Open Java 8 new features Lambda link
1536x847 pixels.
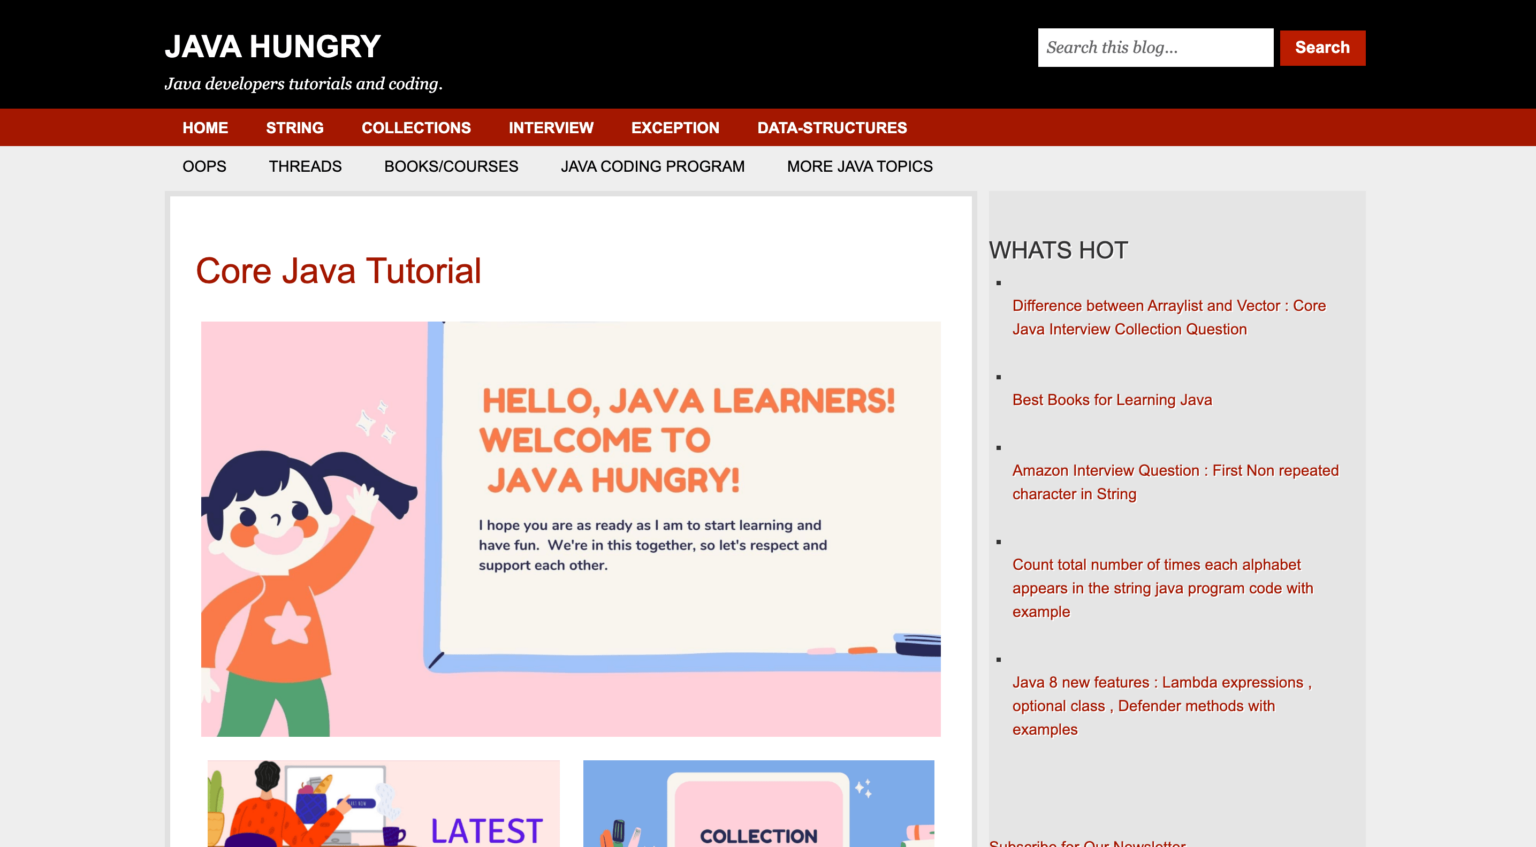pyautogui.click(x=1161, y=706)
